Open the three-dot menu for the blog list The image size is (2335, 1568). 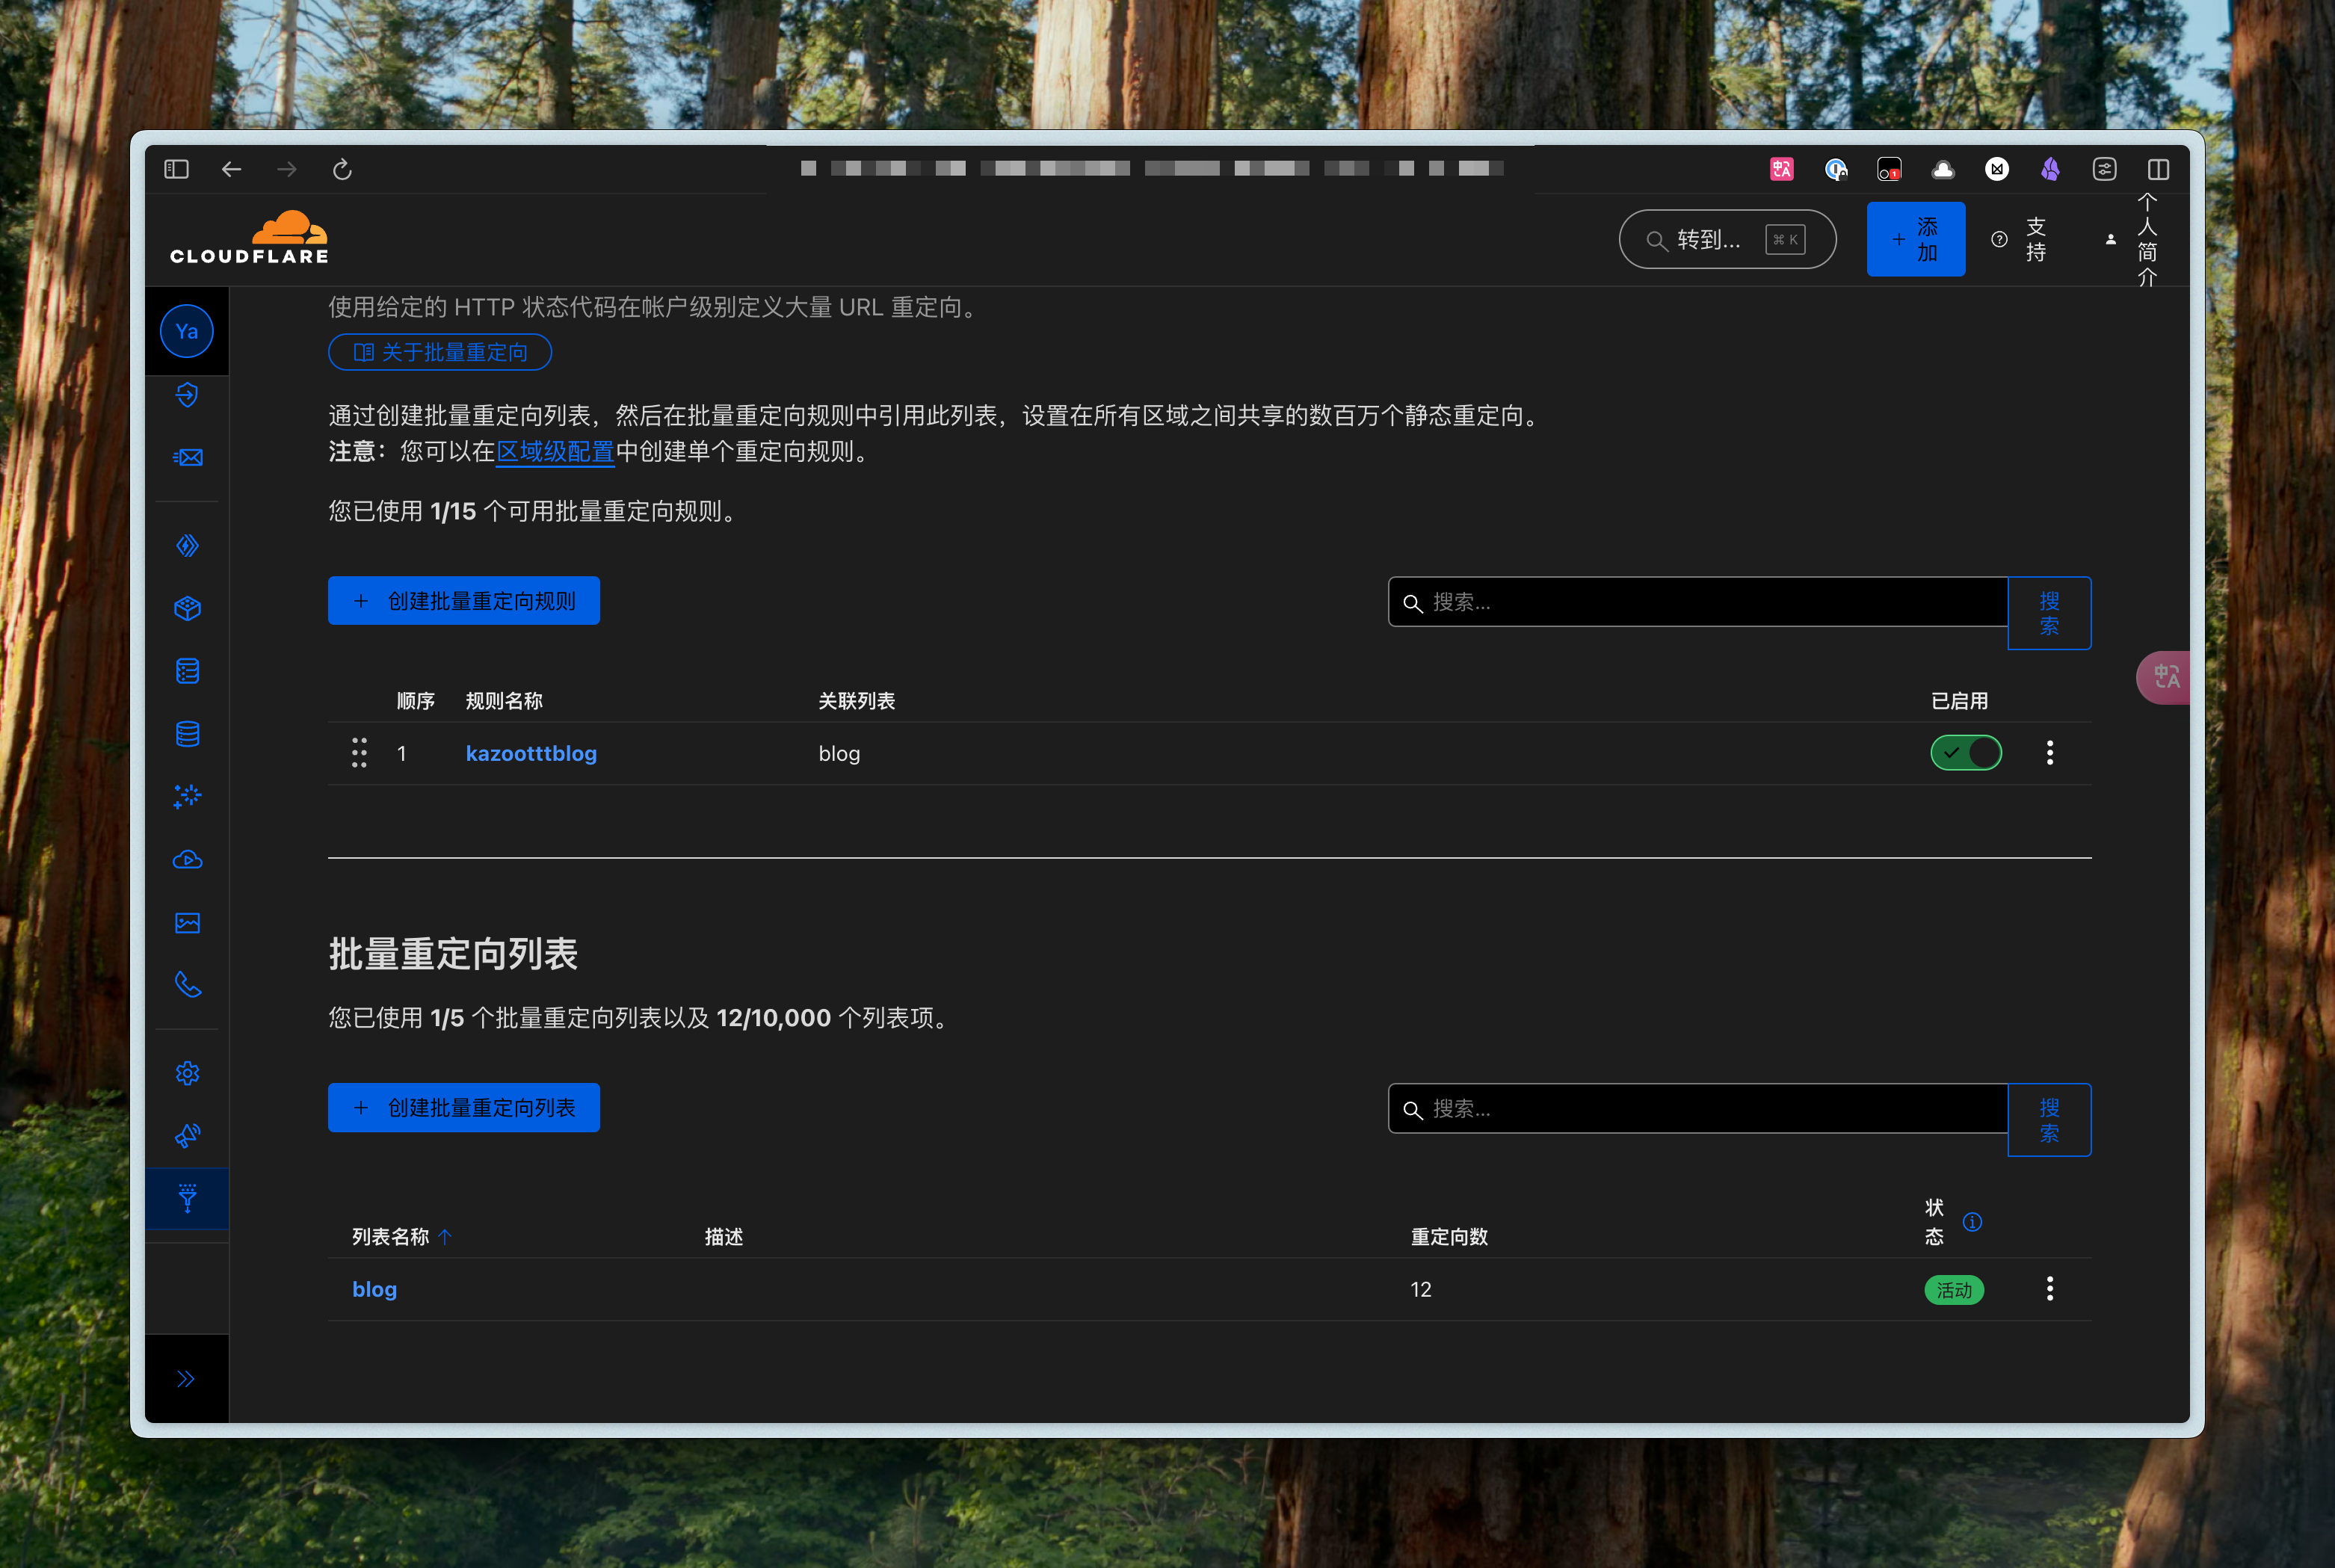2049,1289
